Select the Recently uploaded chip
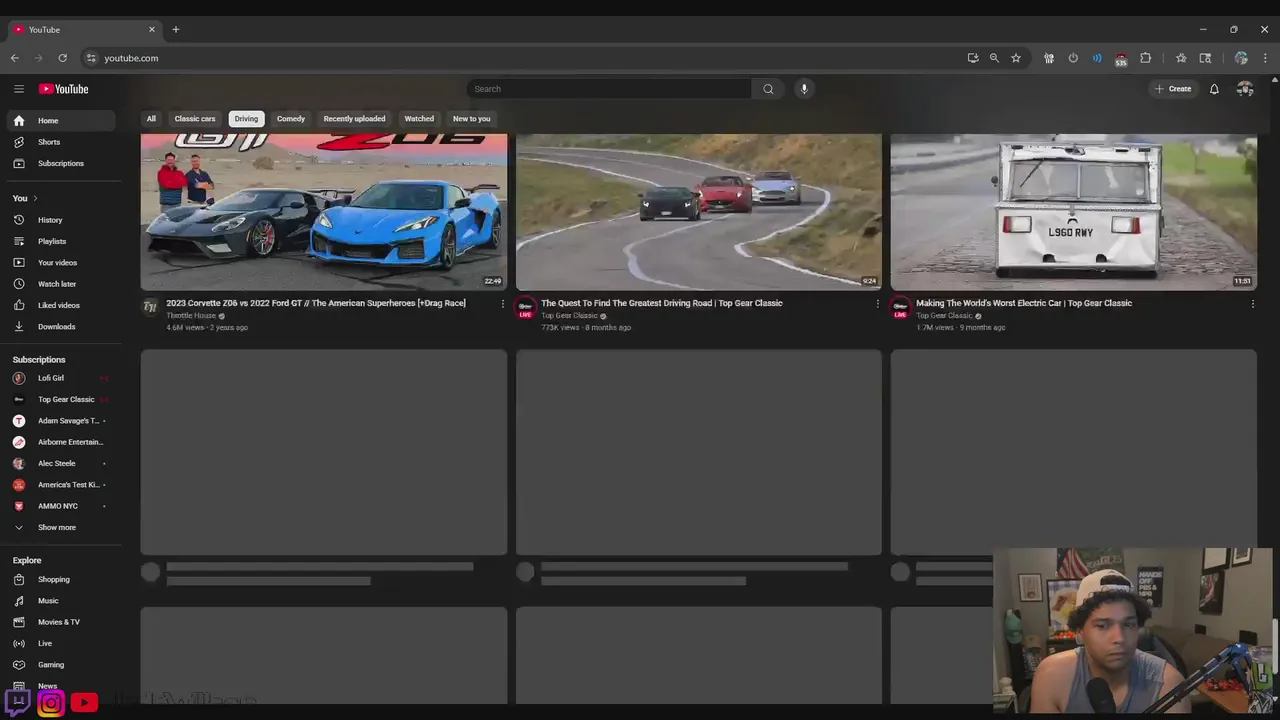 [354, 119]
